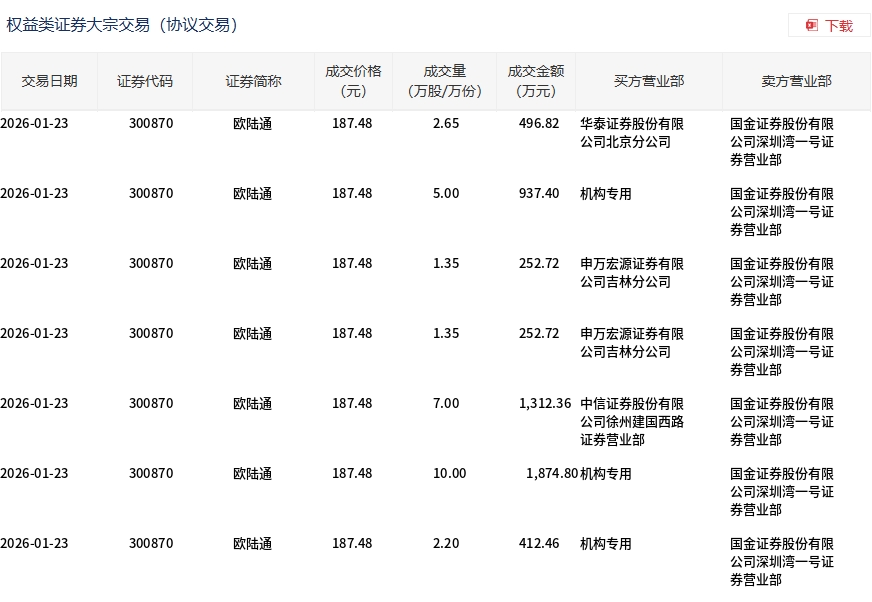Click the volume 5.00 cell

446,194
